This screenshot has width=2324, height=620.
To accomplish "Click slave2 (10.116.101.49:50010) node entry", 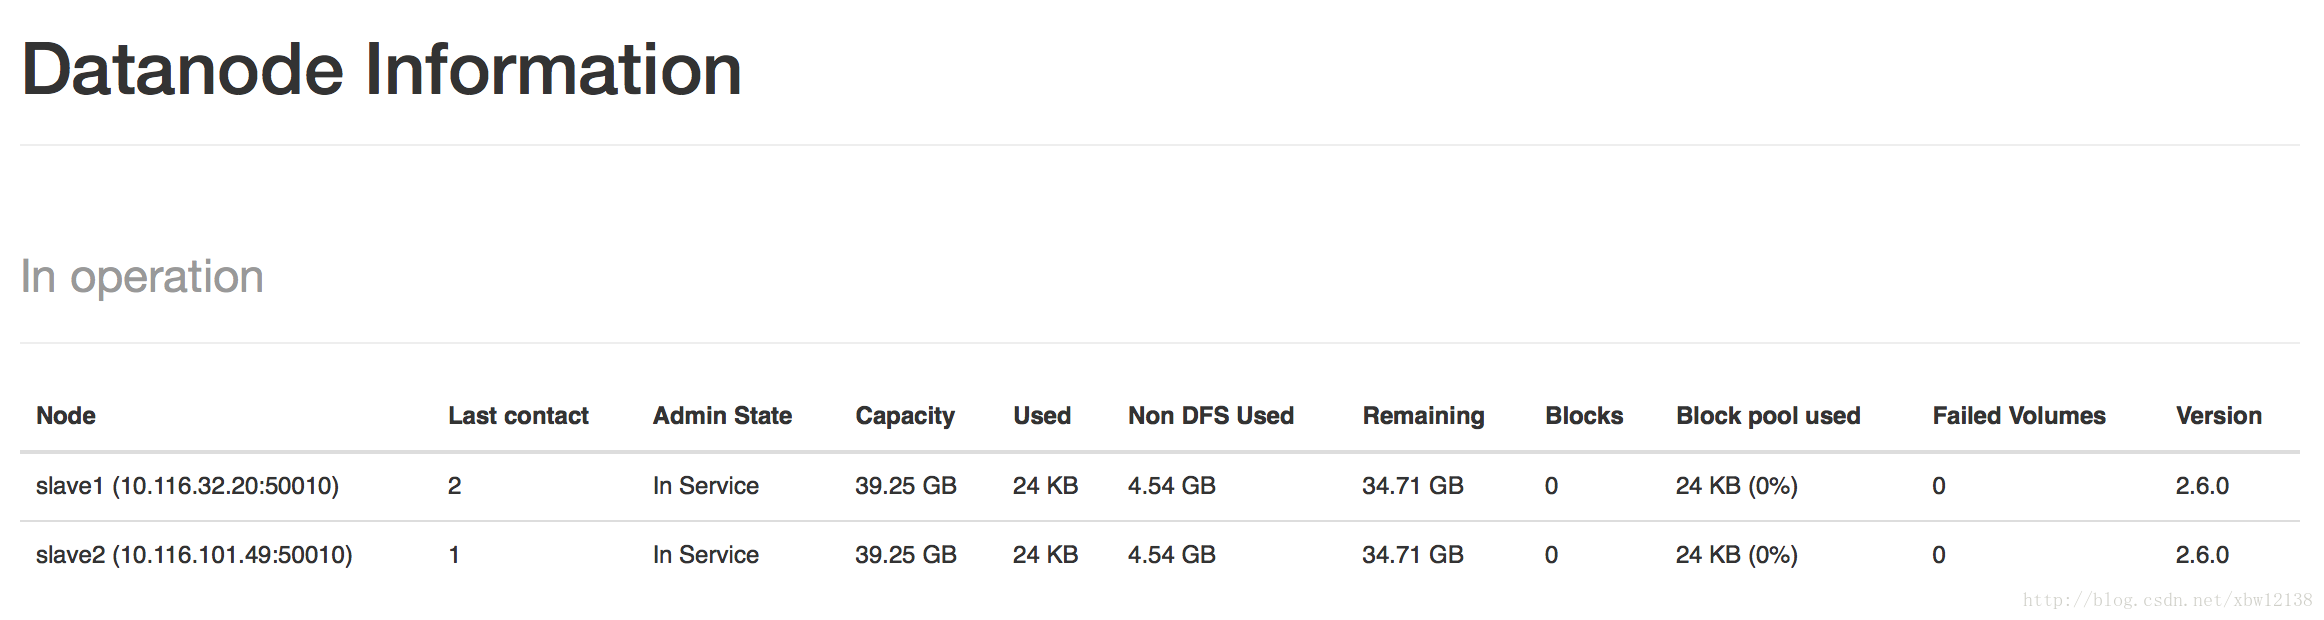I will (x=194, y=555).
